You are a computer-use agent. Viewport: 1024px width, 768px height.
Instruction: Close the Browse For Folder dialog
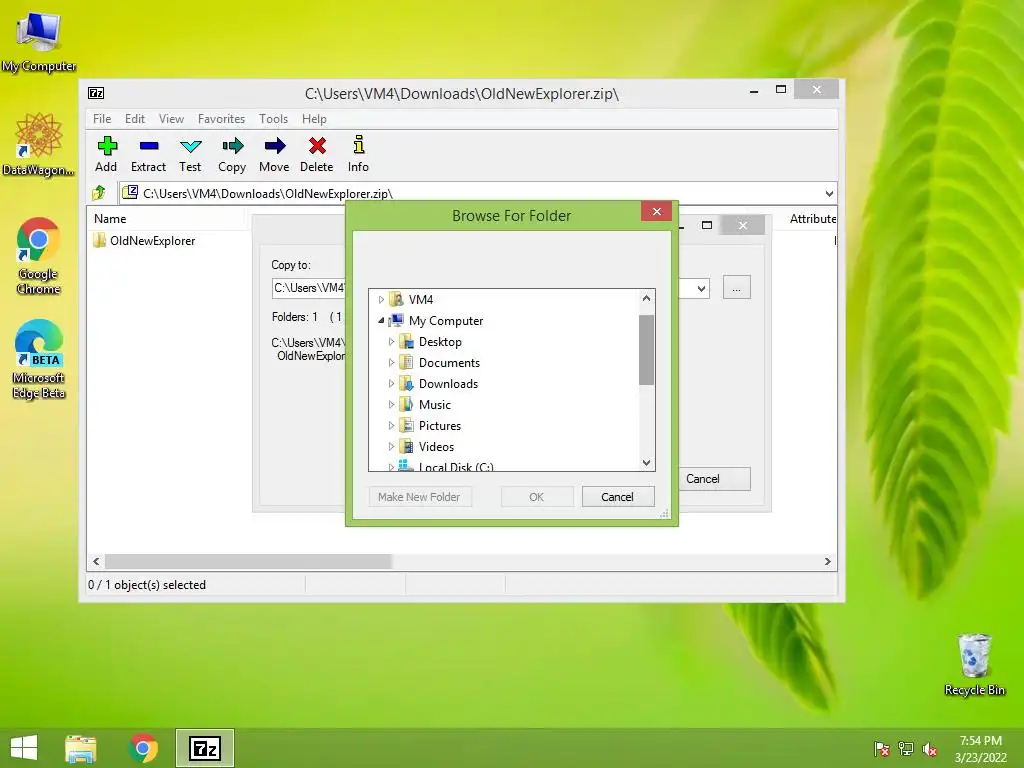click(657, 212)
